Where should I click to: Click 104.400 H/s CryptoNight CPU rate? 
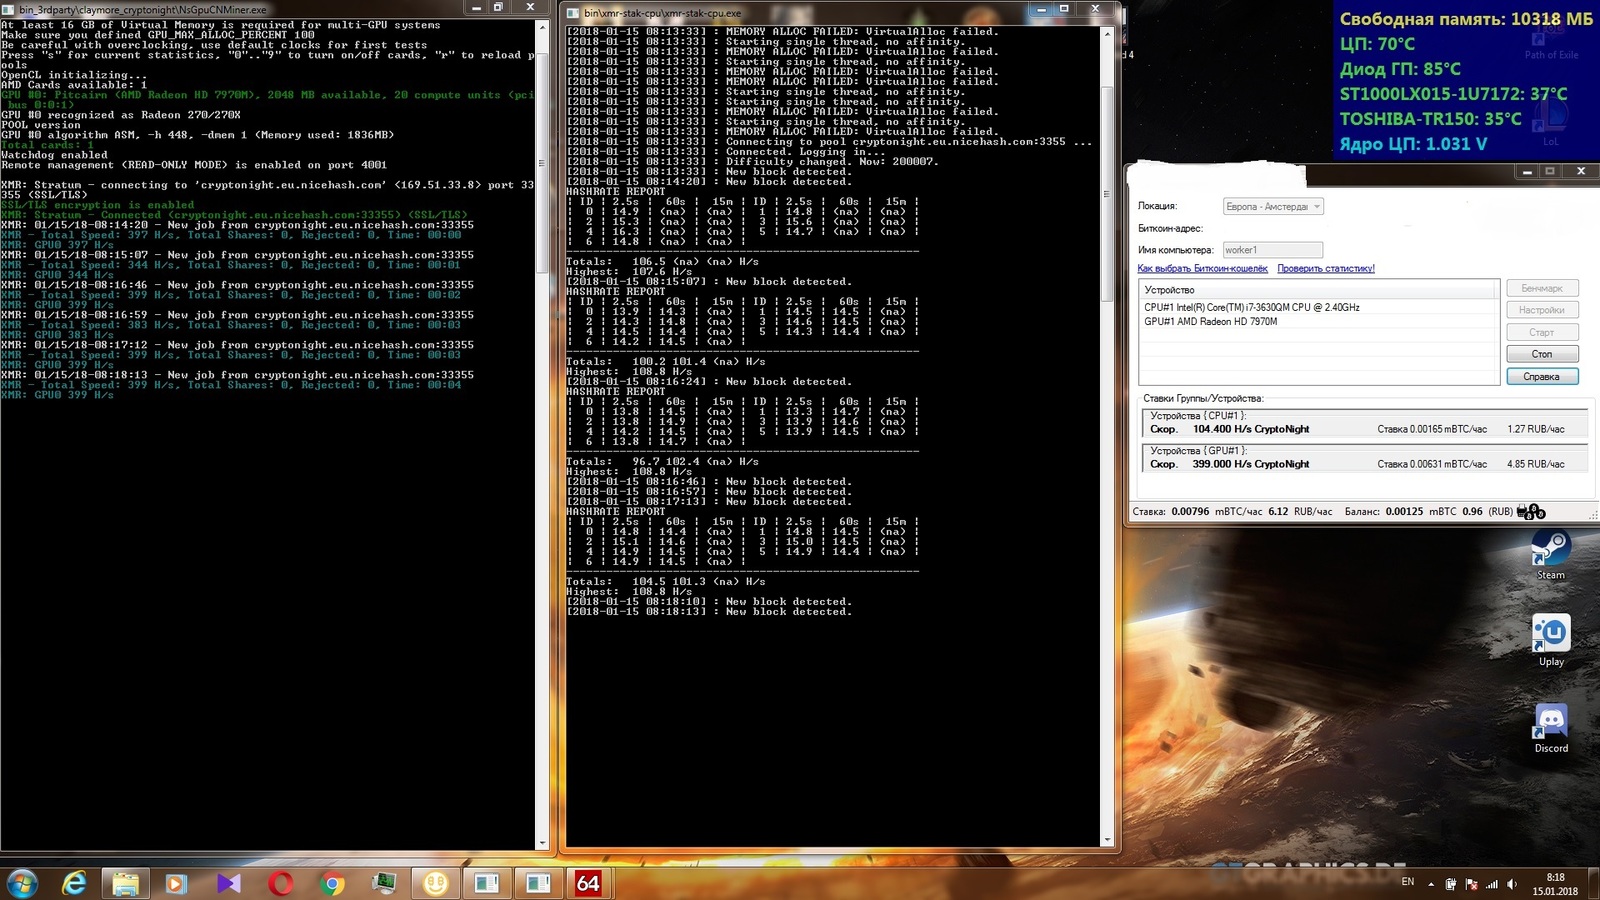(x=1251, y=429)
